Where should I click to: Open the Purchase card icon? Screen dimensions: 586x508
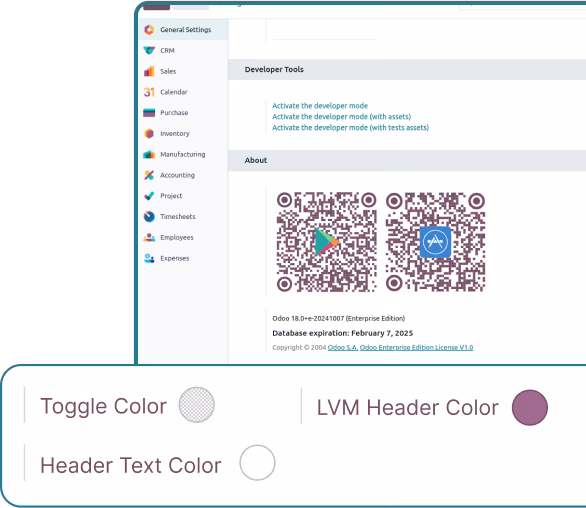click(149, 113)
